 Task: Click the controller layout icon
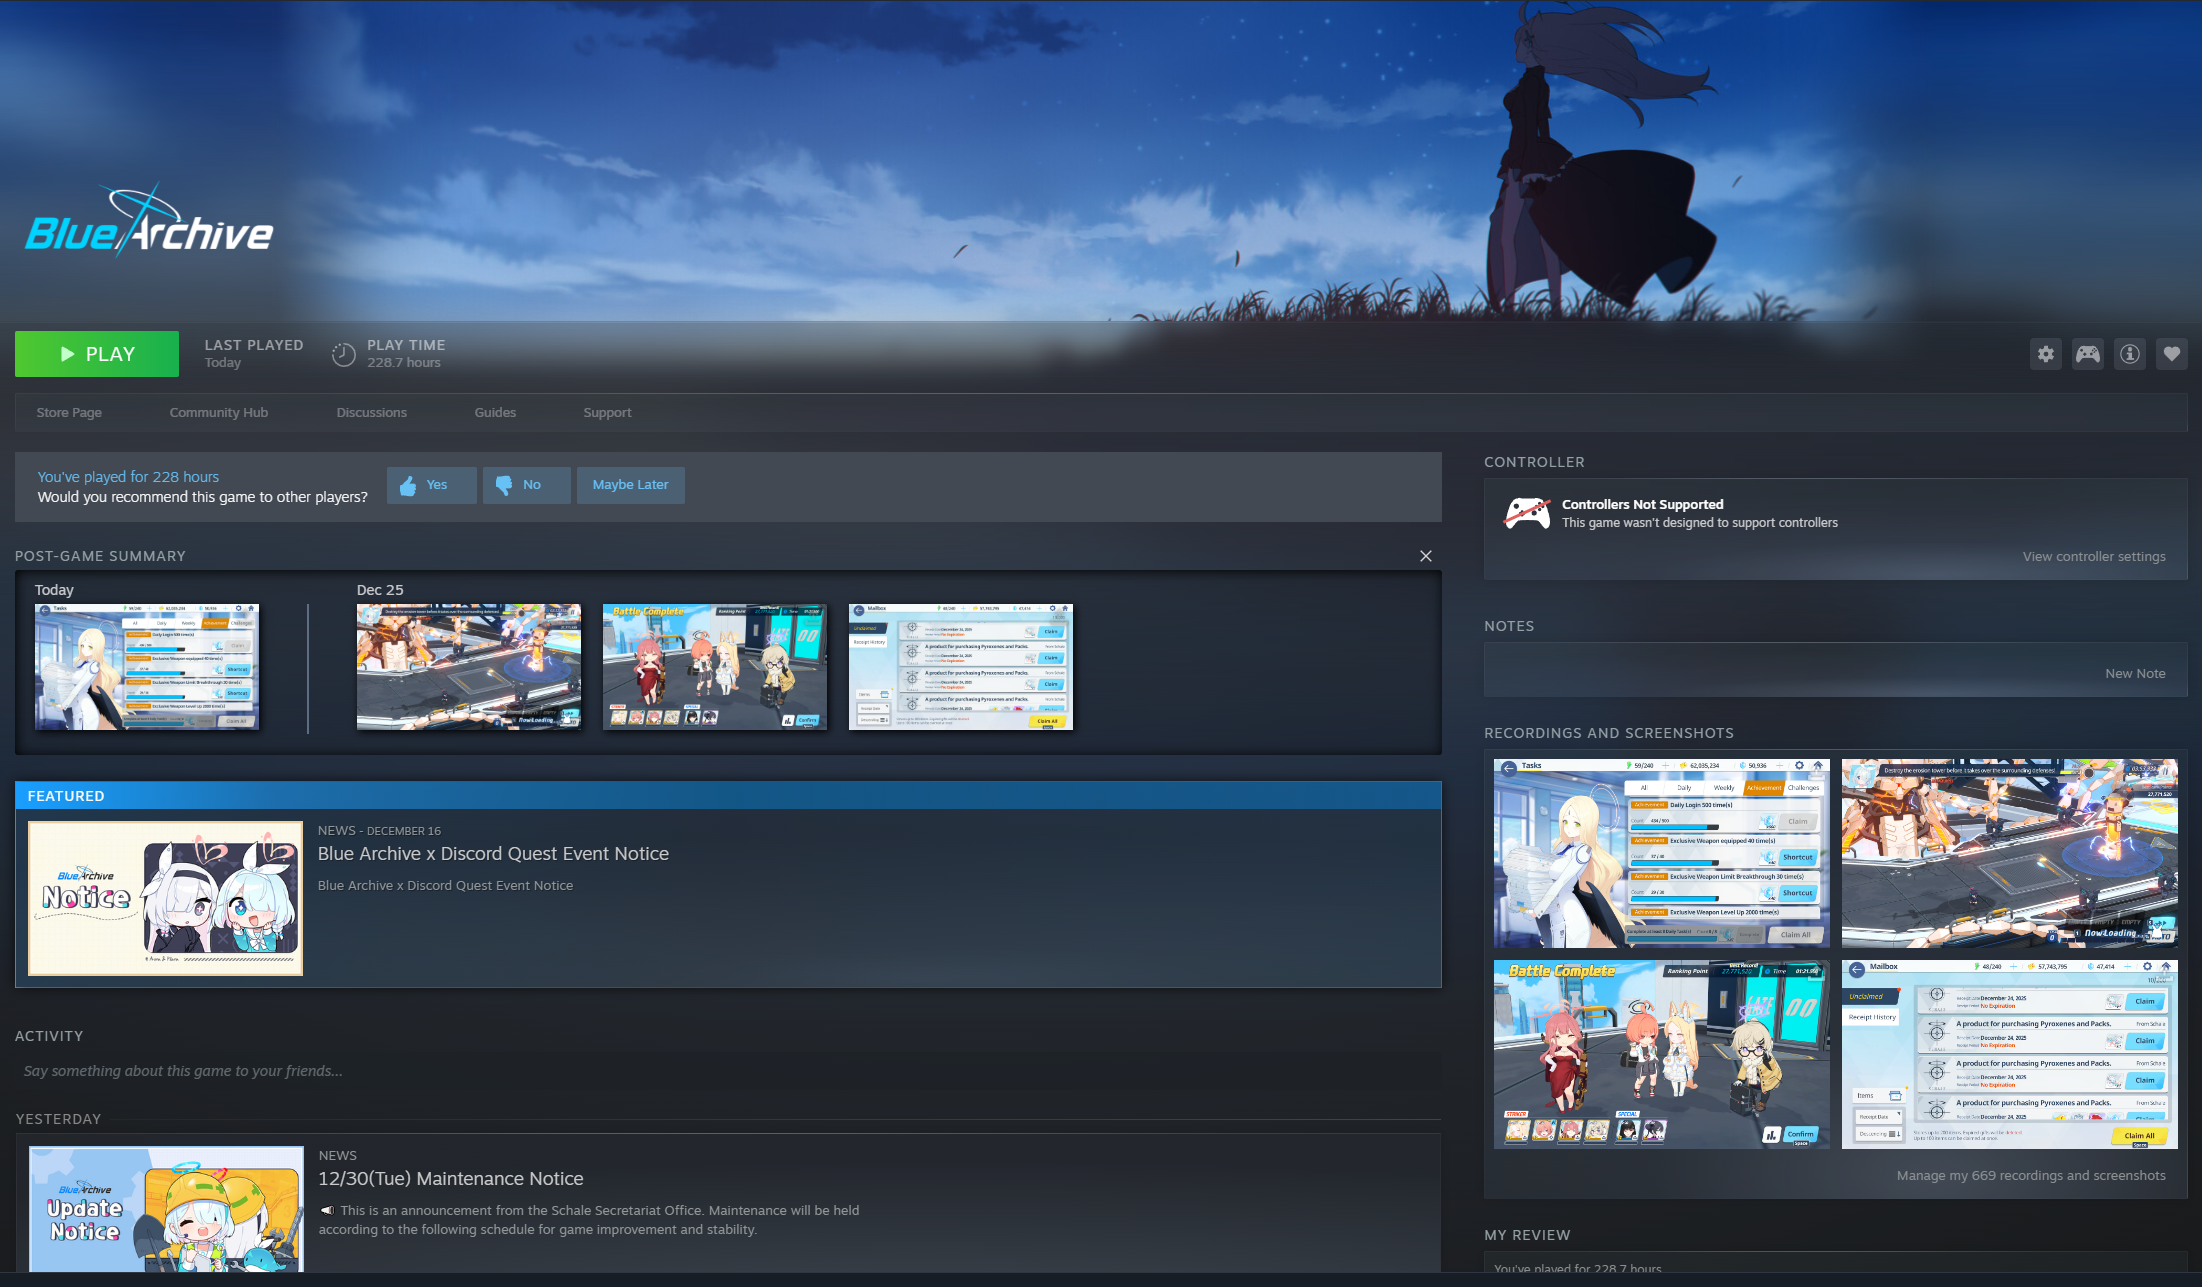[2087, 354]
